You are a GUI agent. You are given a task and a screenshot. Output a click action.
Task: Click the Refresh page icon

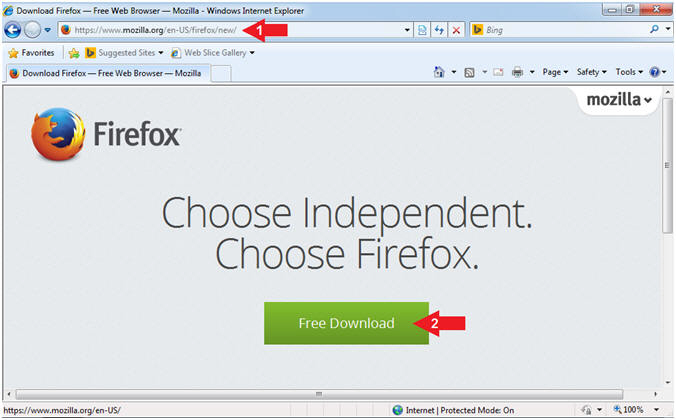click(439, 30)
